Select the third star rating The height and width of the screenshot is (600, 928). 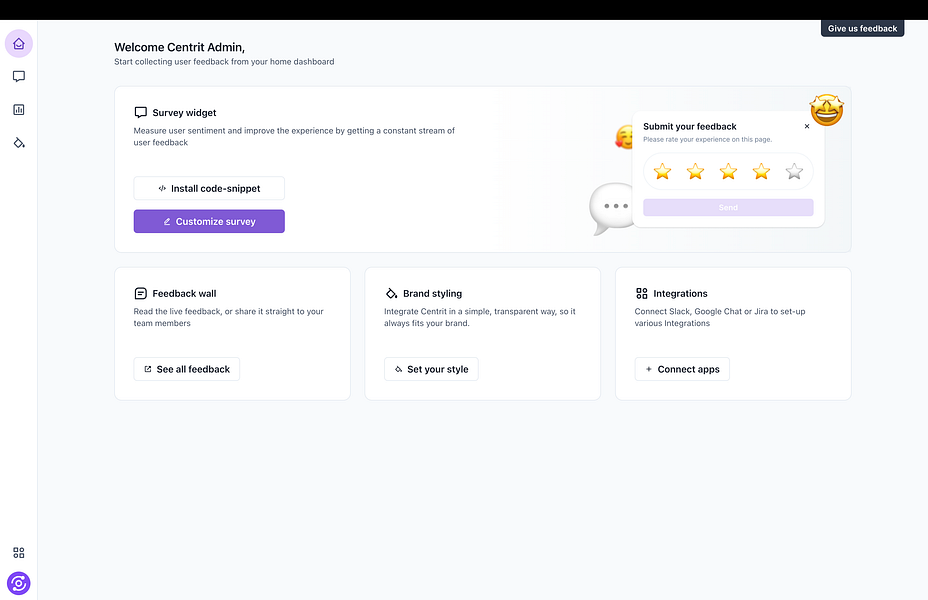coord(728,172)
